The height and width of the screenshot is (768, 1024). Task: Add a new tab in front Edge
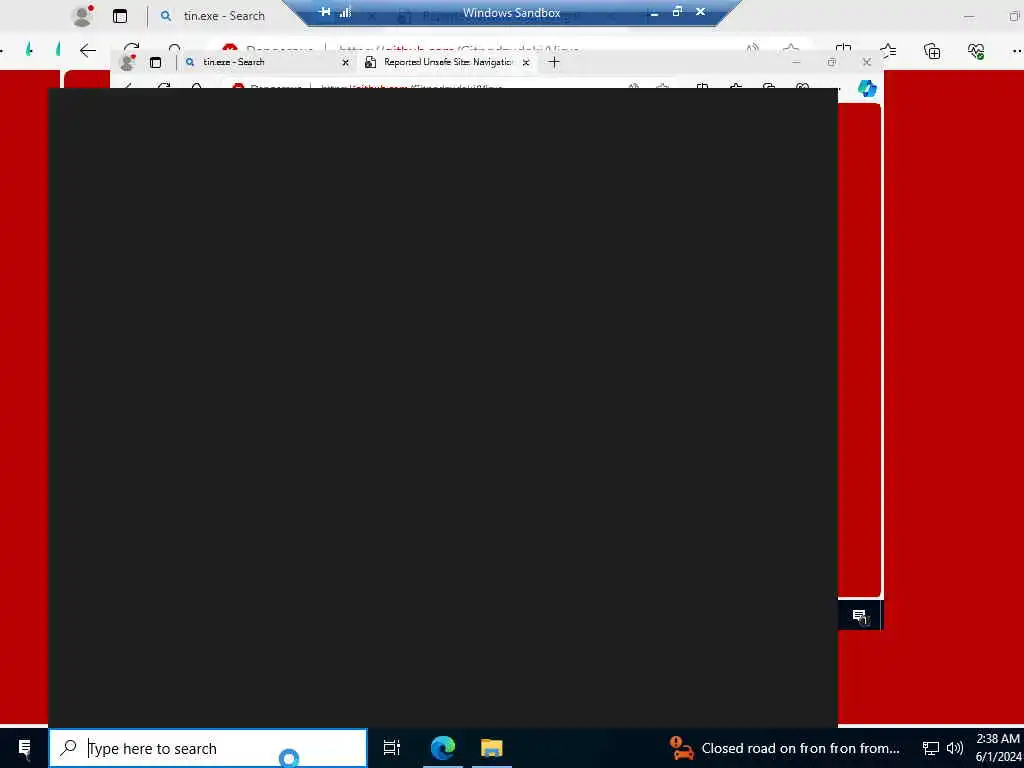click(x=554, y=62)
